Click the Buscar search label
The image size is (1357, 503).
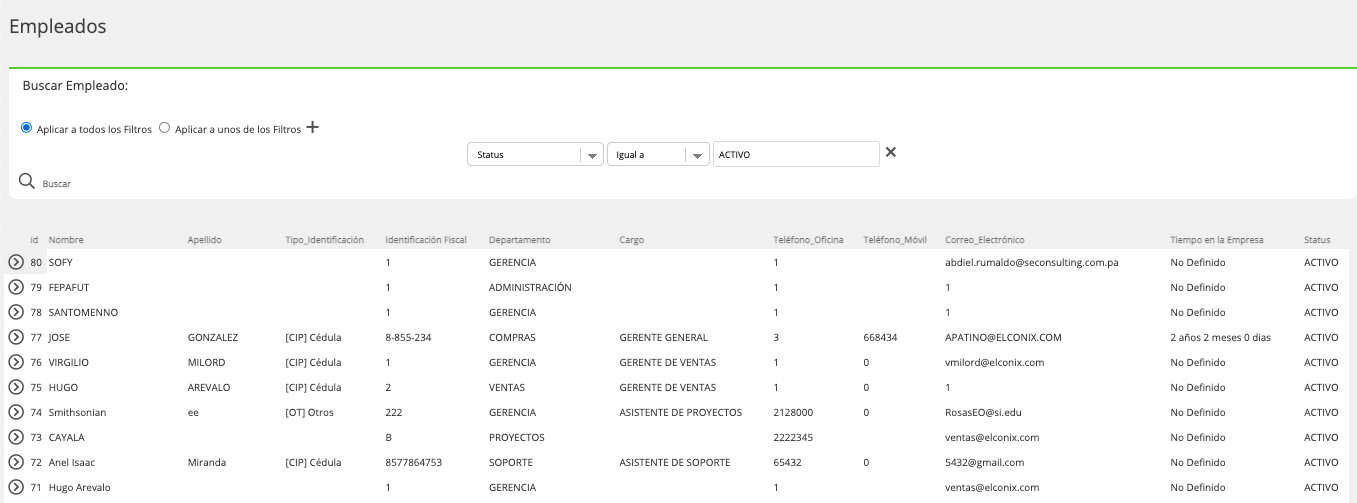[x=57, y=184]
